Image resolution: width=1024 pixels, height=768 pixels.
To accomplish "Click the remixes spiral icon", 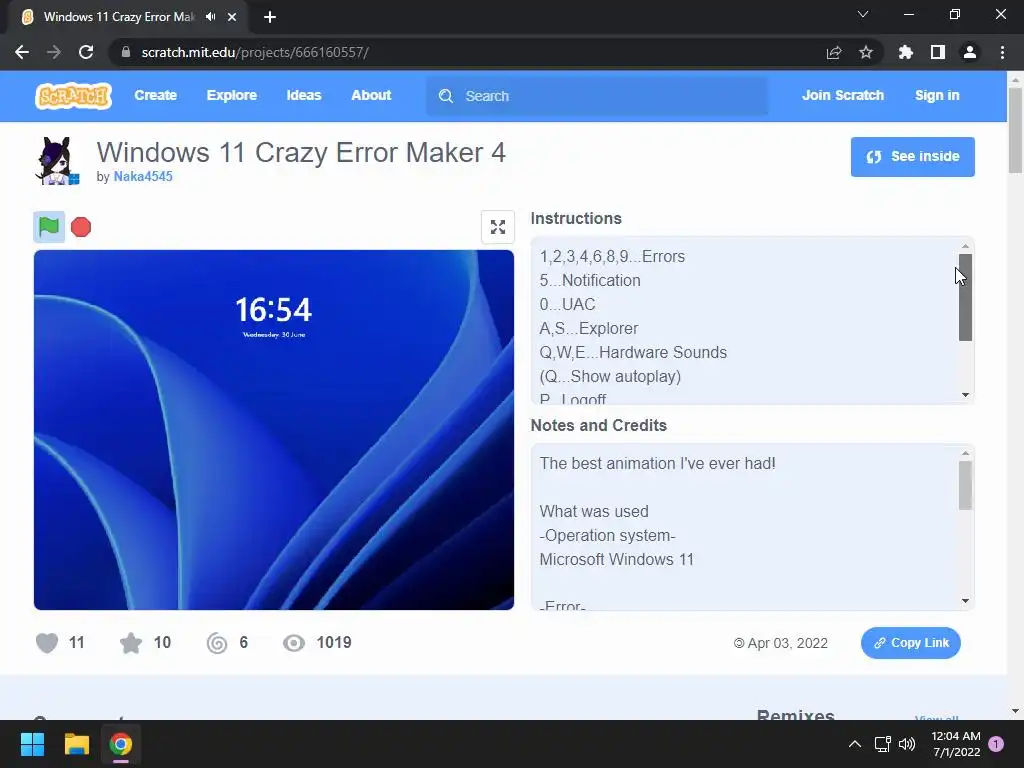I will coord(217,643).
